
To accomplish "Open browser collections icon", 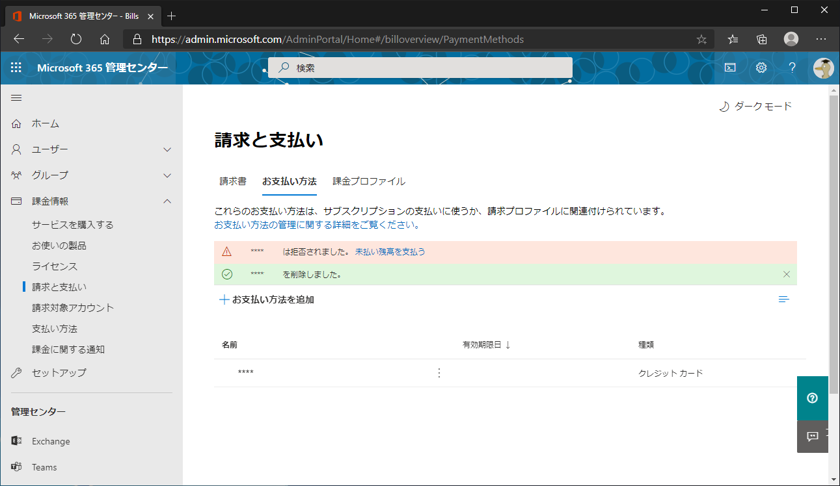I will coord(761,39).
